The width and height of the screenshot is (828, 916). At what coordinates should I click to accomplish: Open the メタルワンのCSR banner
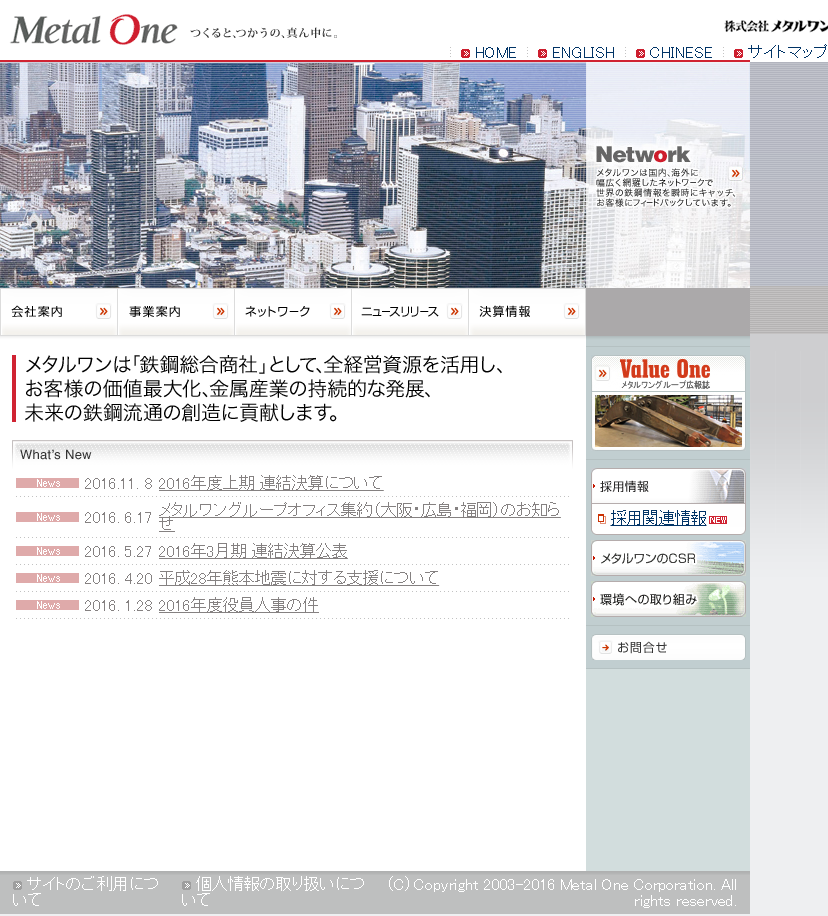pos(668,558)
